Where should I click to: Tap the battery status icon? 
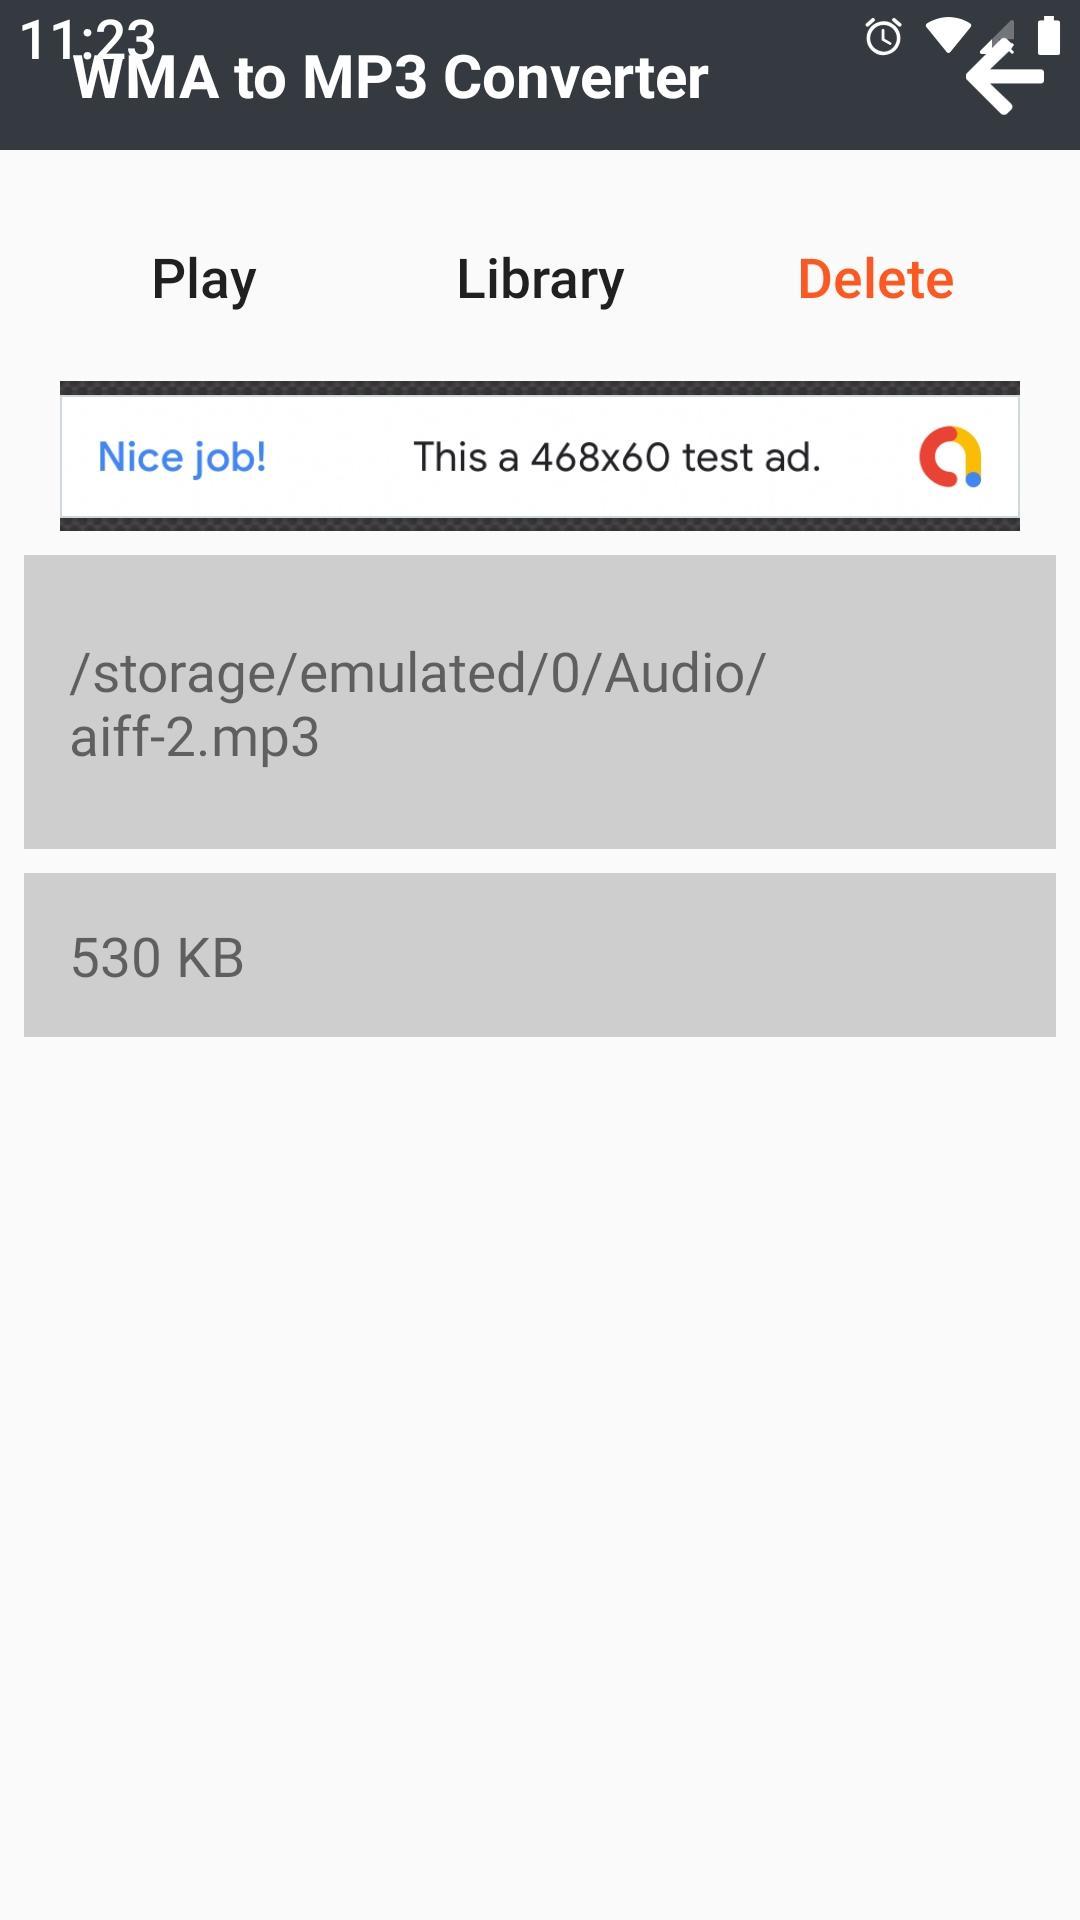point(1048,35)
